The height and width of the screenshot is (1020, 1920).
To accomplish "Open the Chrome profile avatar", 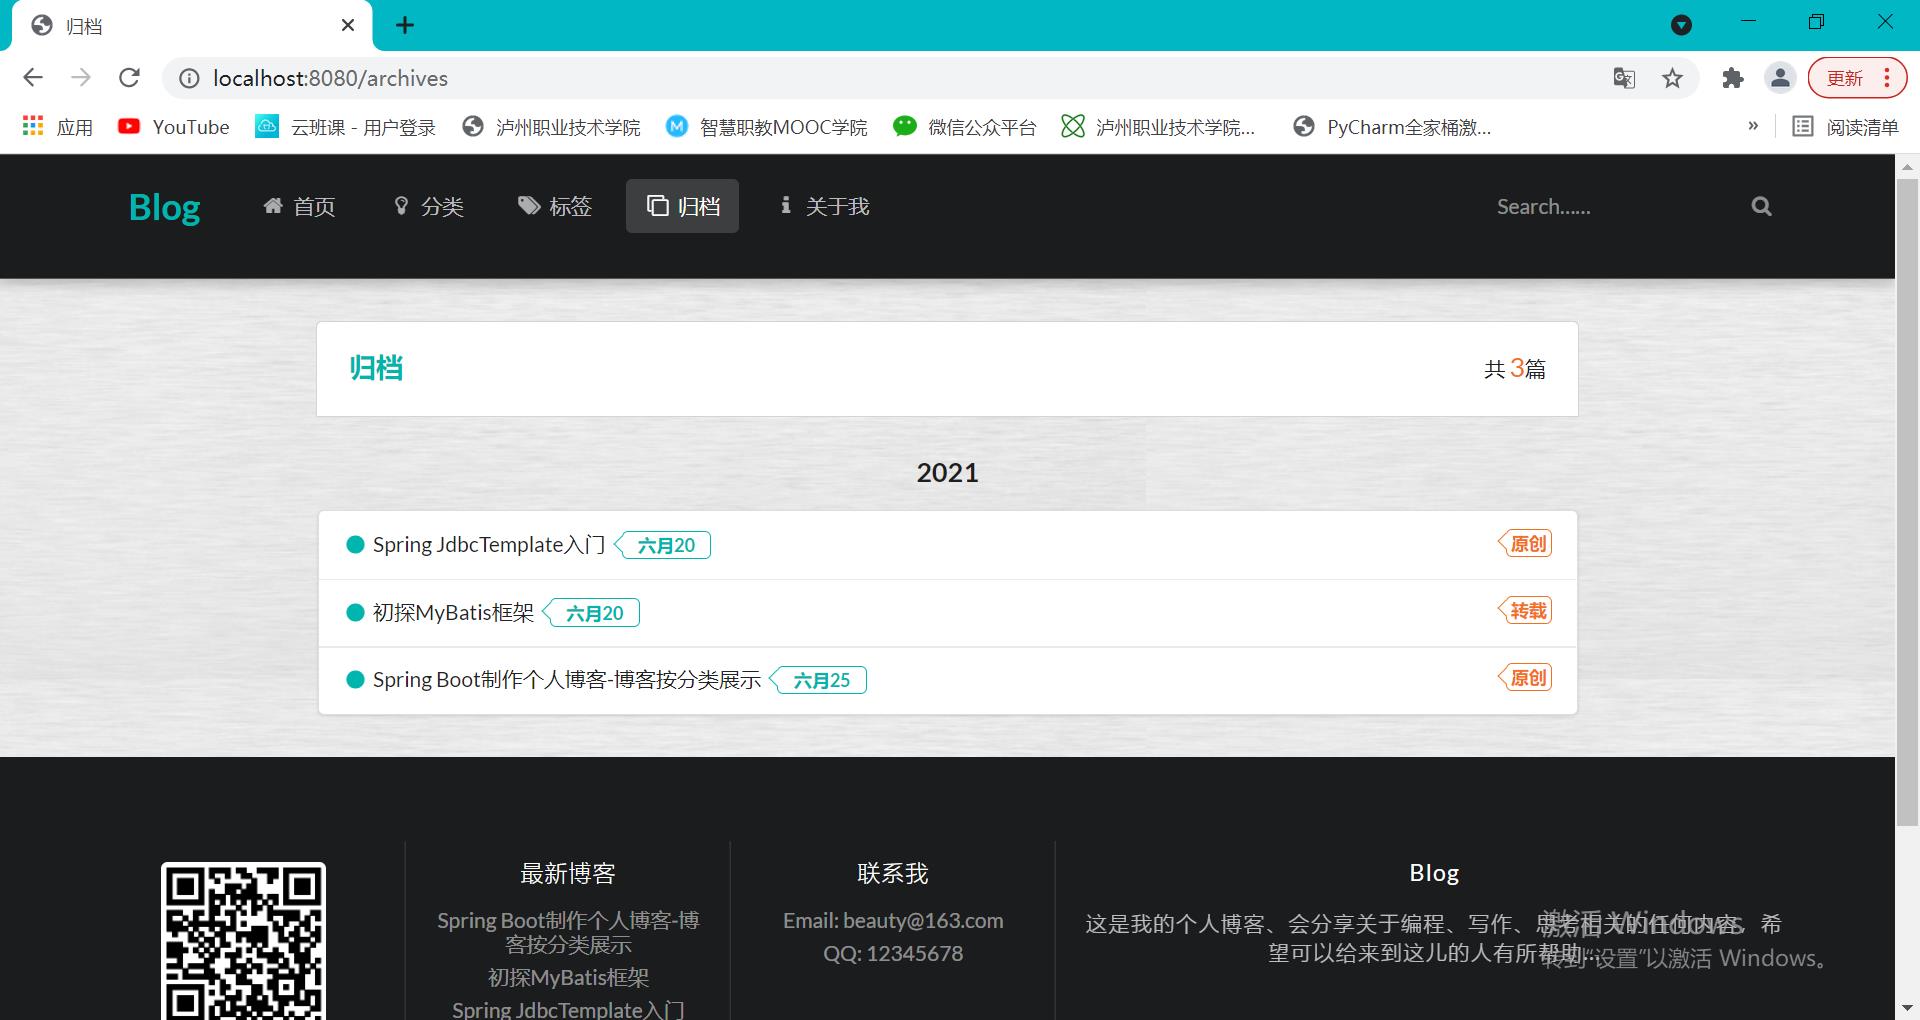I will pos(1780,78).
